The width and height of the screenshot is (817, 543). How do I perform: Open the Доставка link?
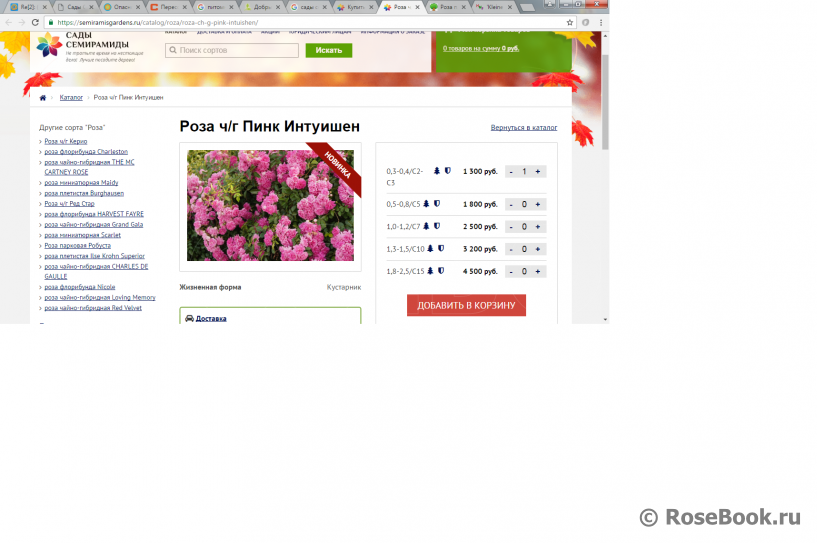(x=211, y=318)
